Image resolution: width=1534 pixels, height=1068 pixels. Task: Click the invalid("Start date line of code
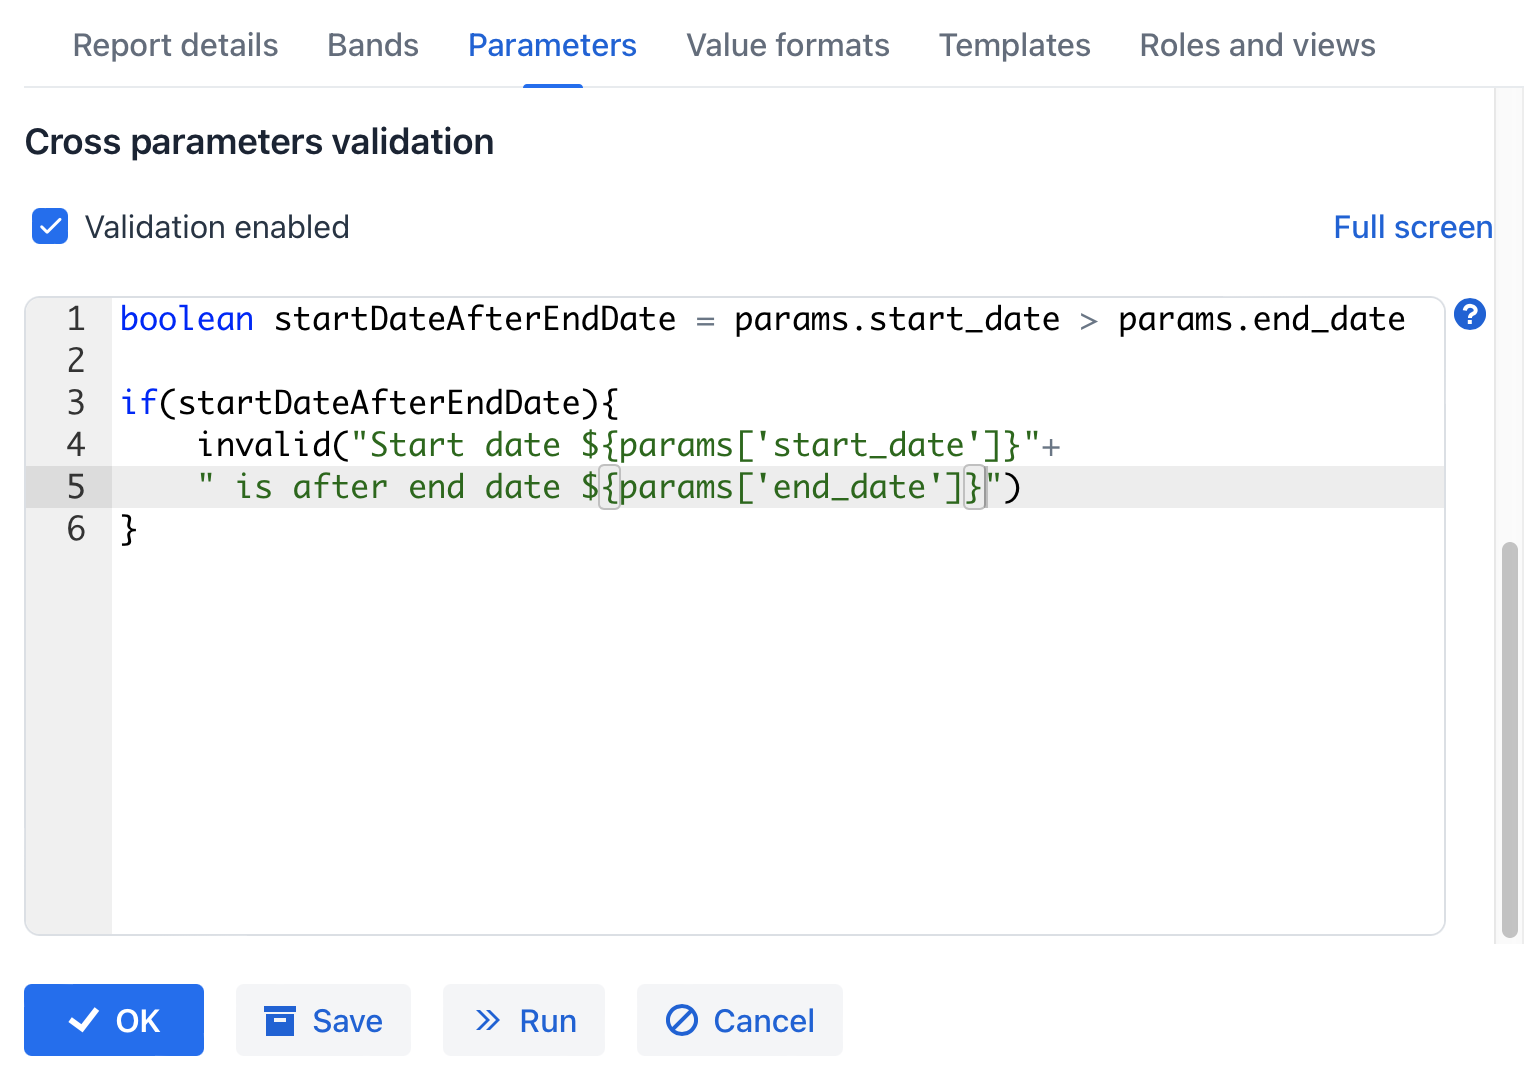628,445
